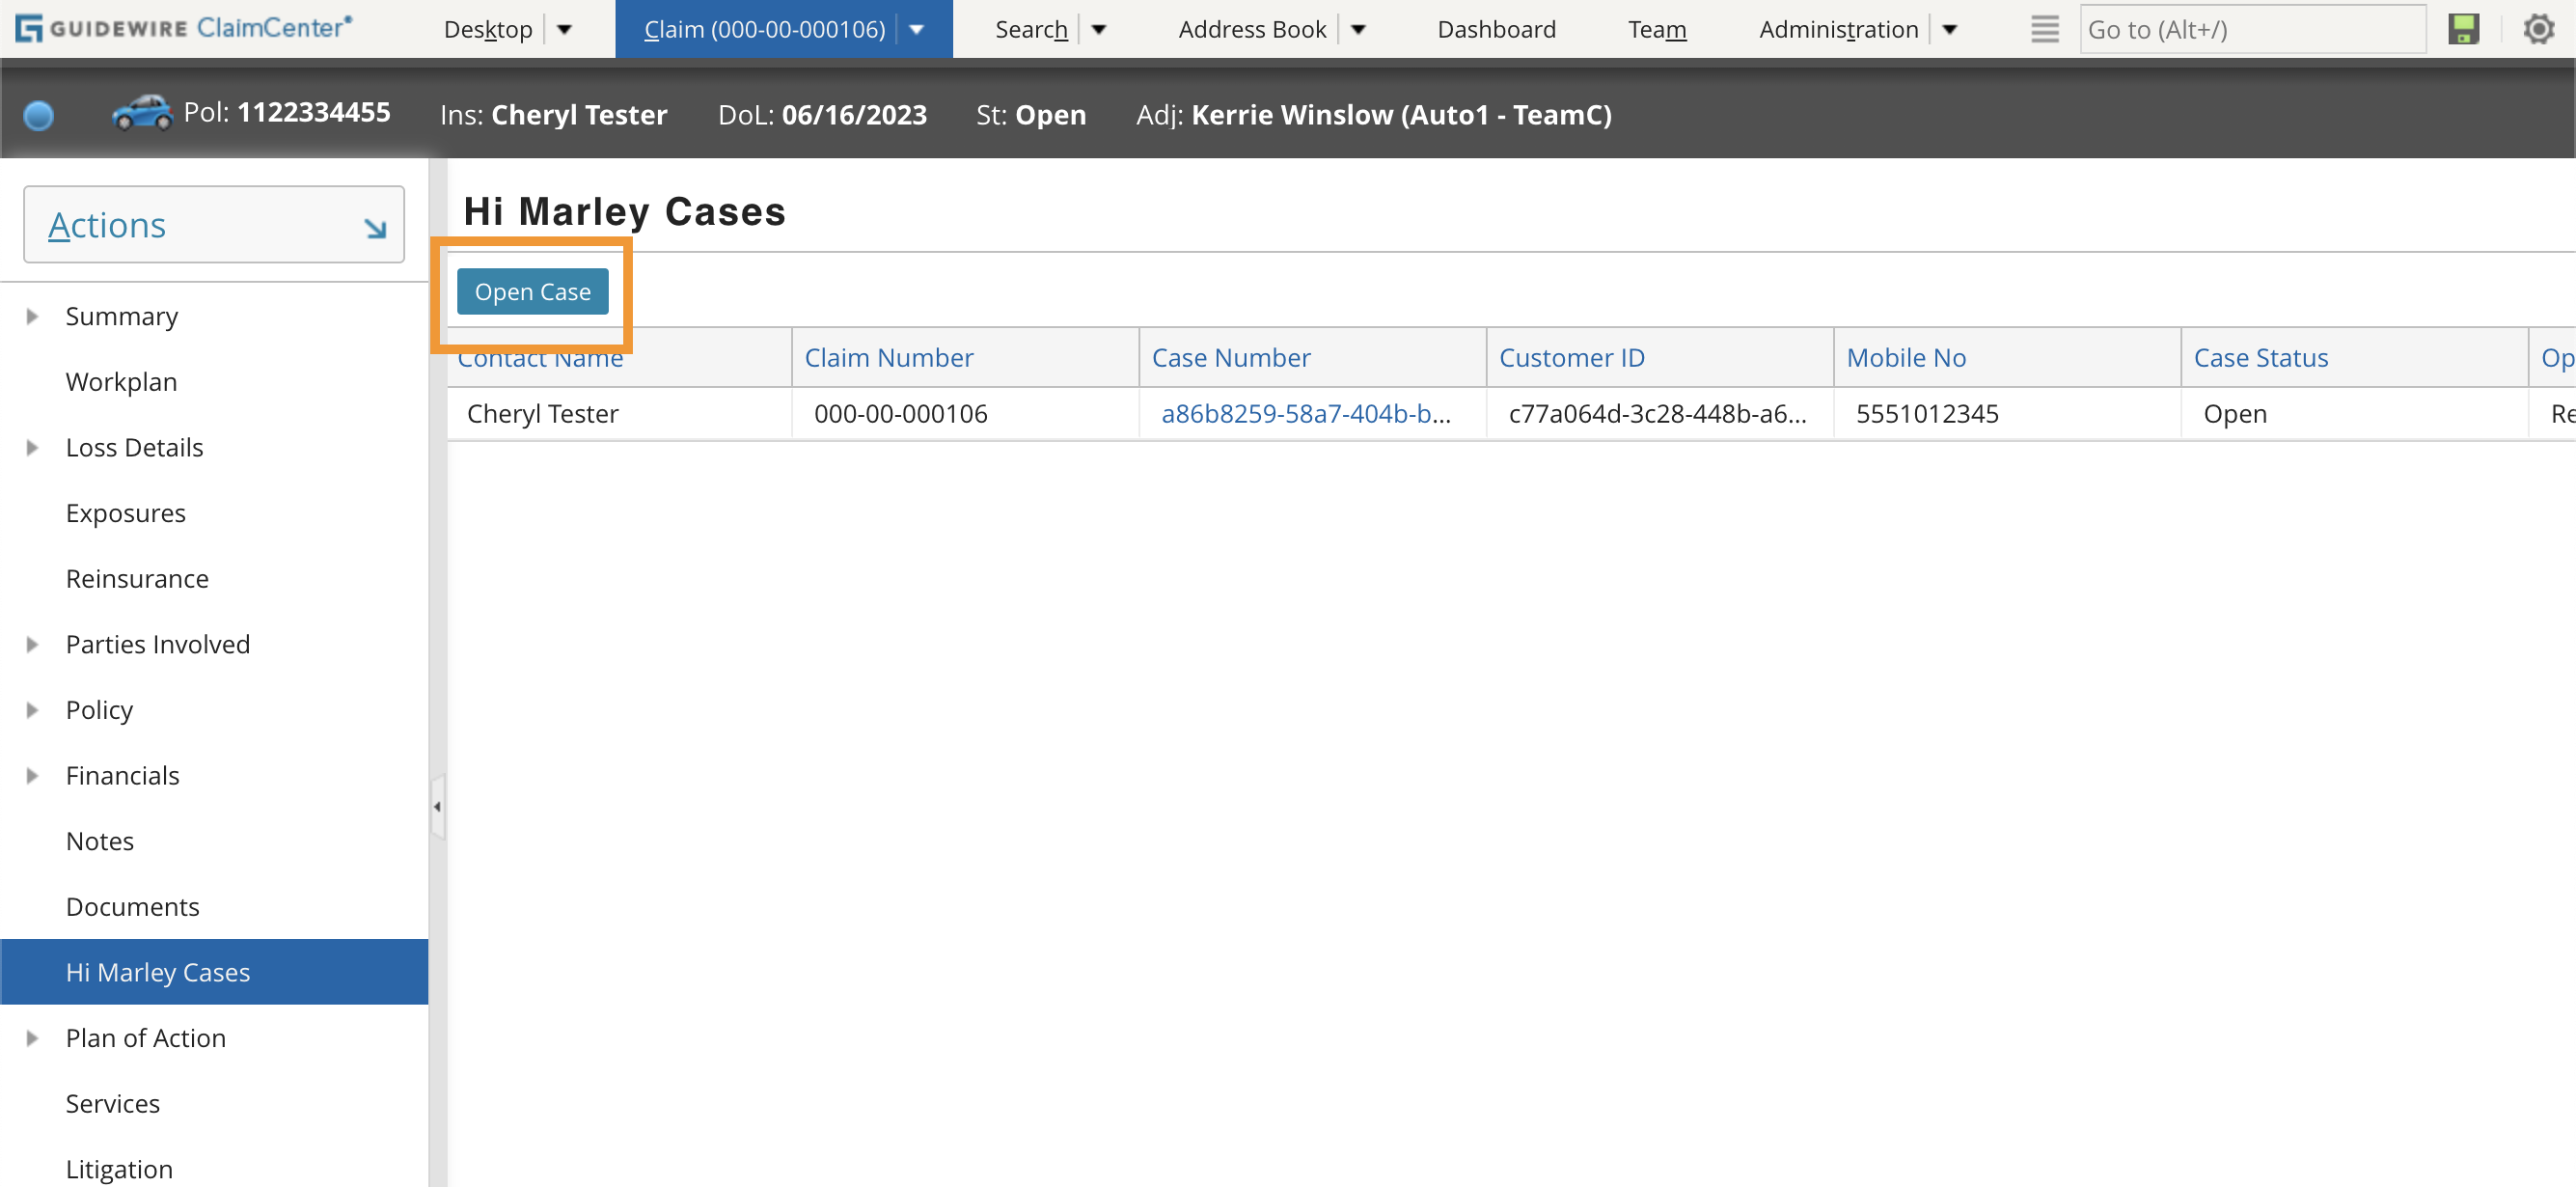Screen dimensions: 2576x1187
Task: Open the Address Book dropdown
Action: (x=1360, y=29)
